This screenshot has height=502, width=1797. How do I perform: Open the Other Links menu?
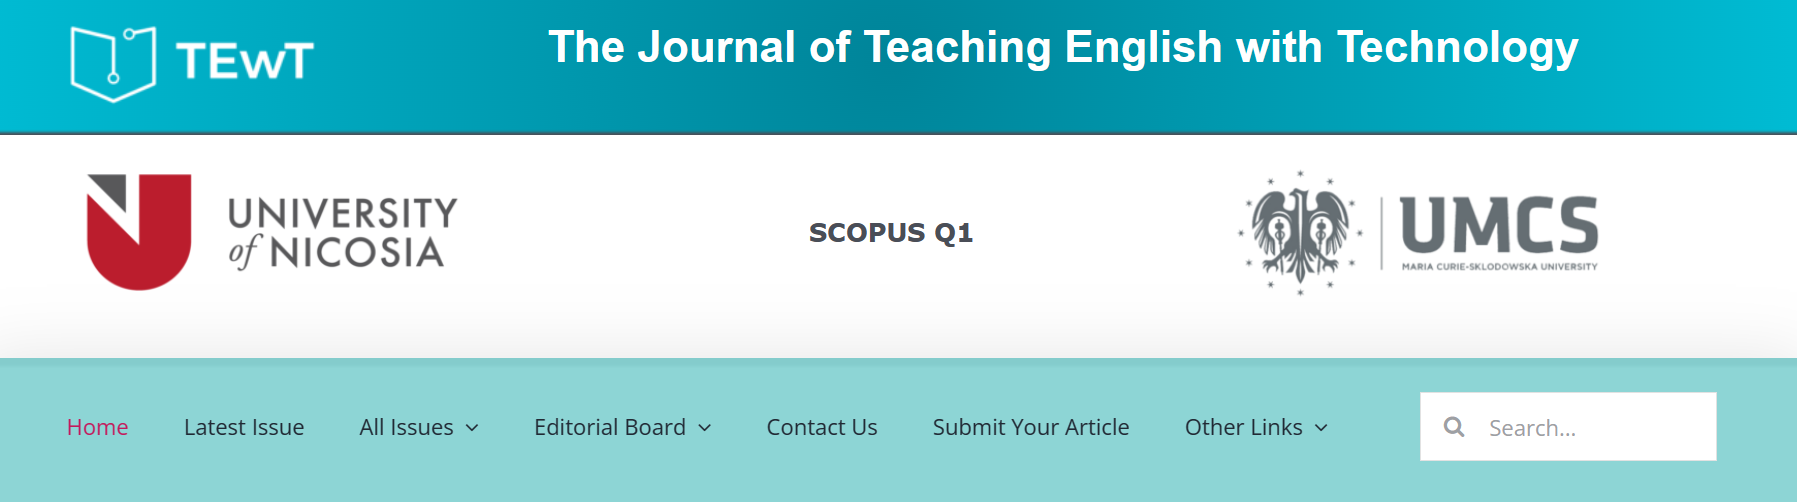[1243, 427]
